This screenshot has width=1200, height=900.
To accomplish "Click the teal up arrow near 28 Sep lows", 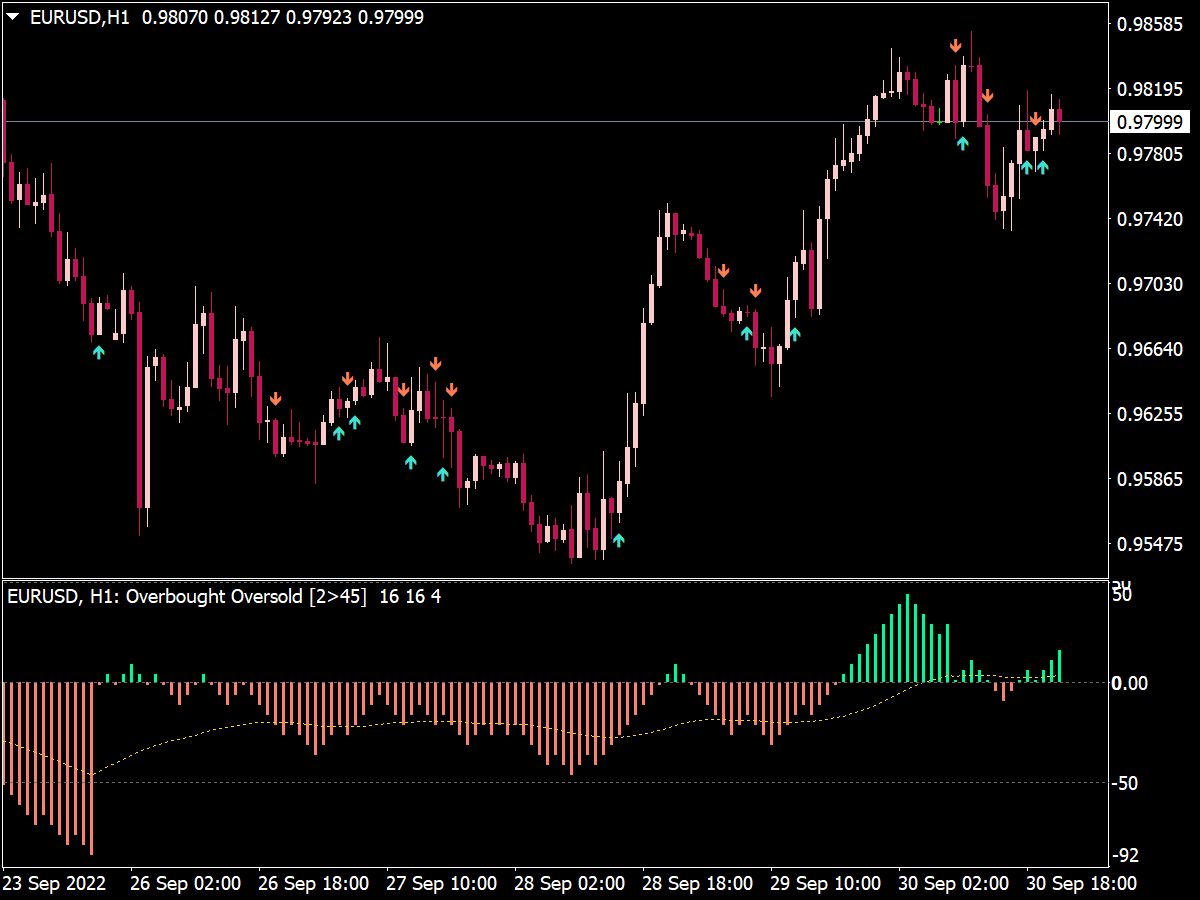I will coord(619,539).
